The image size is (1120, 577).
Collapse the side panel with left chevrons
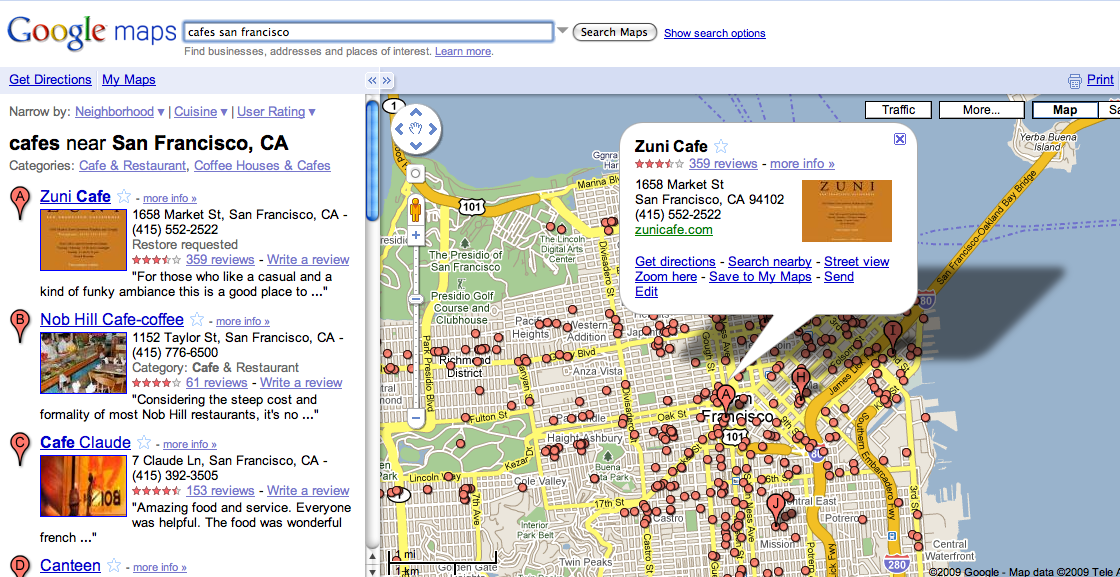(x=371, y=80)
